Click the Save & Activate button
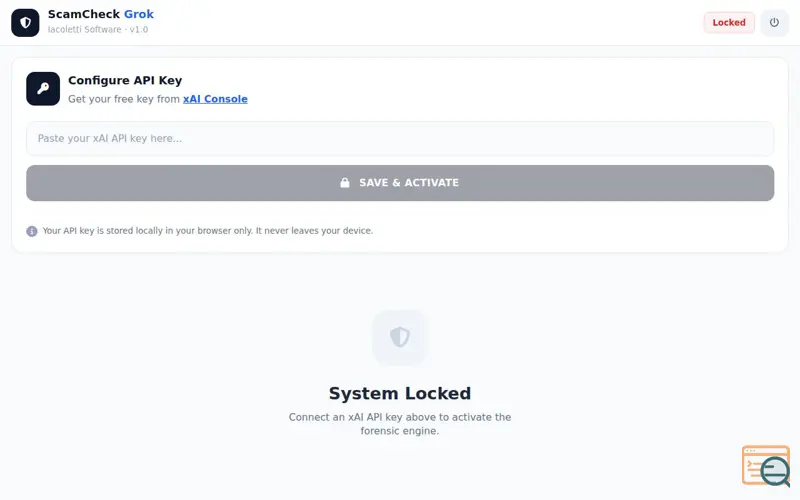 point(399,183)
